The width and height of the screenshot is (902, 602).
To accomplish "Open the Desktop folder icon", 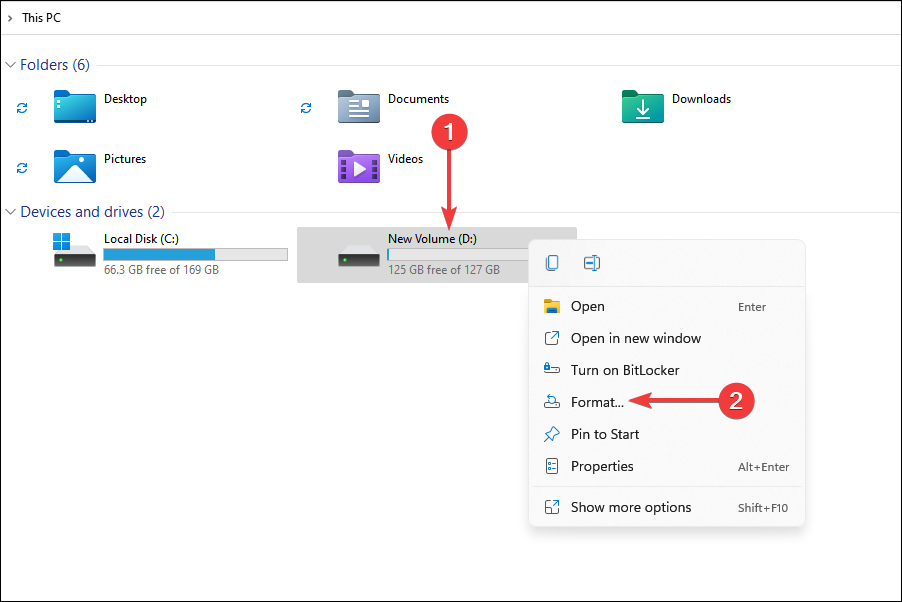I will tap(75, 107).
